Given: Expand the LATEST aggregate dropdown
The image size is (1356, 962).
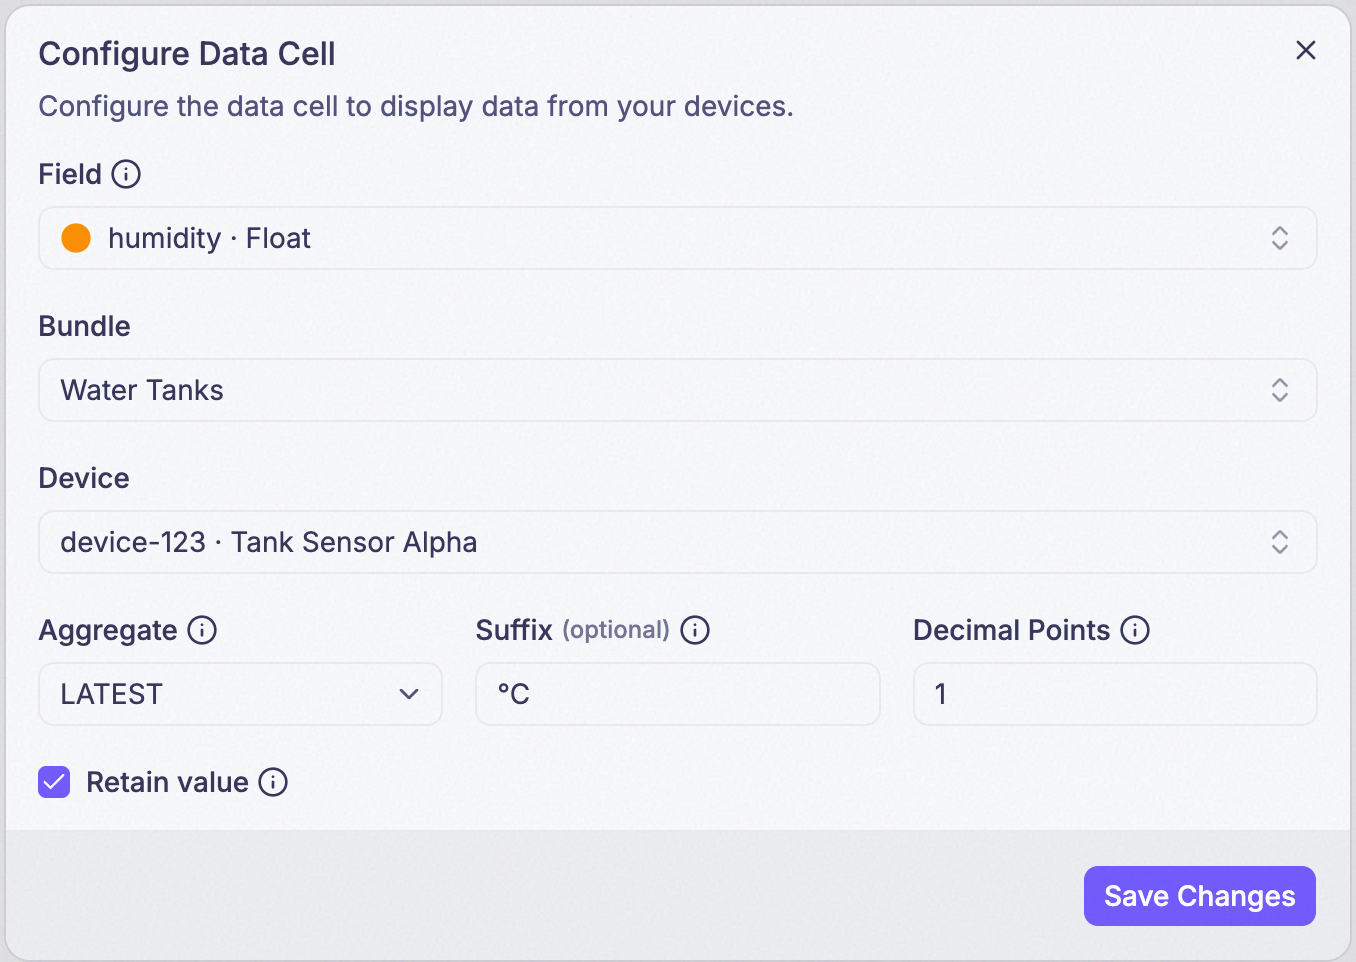Looking at the screenshot, I should [x=240, y=694].
